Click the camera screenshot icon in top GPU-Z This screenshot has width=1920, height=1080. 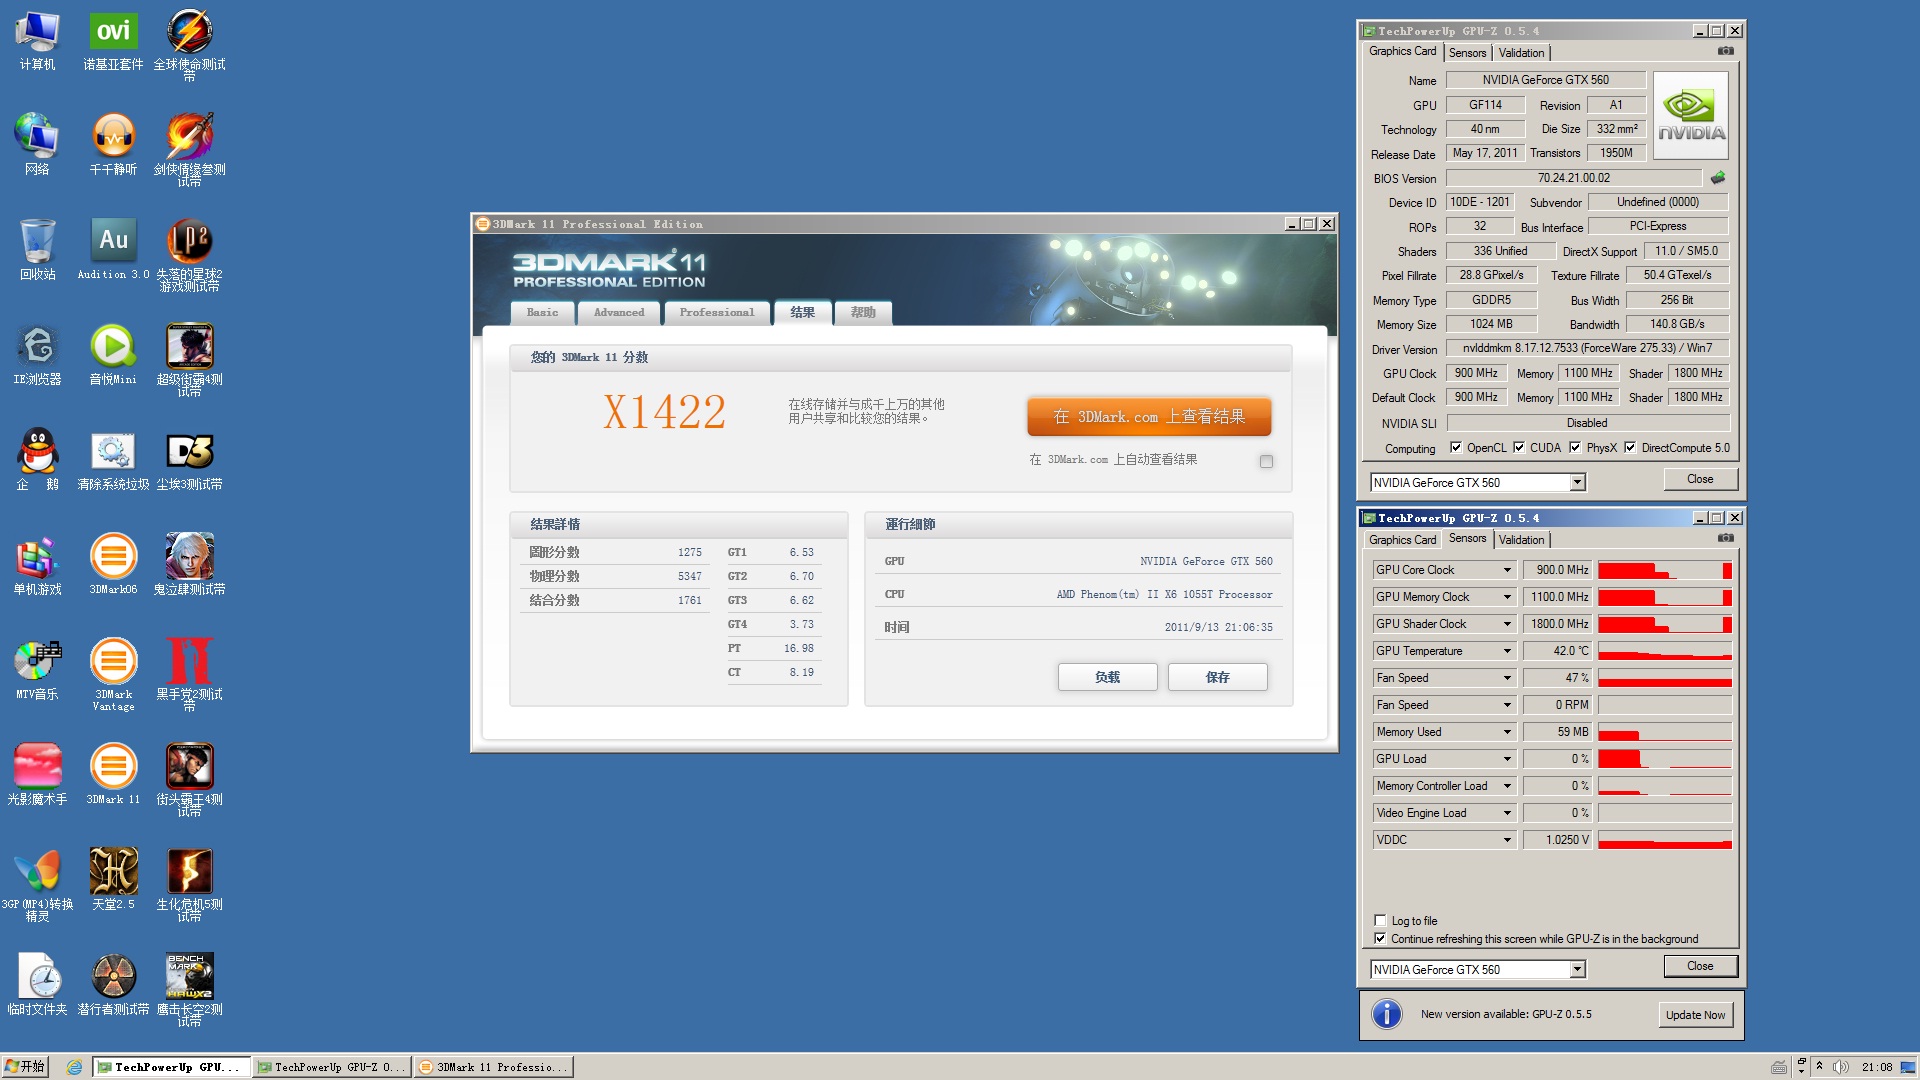click(1725, 51)
